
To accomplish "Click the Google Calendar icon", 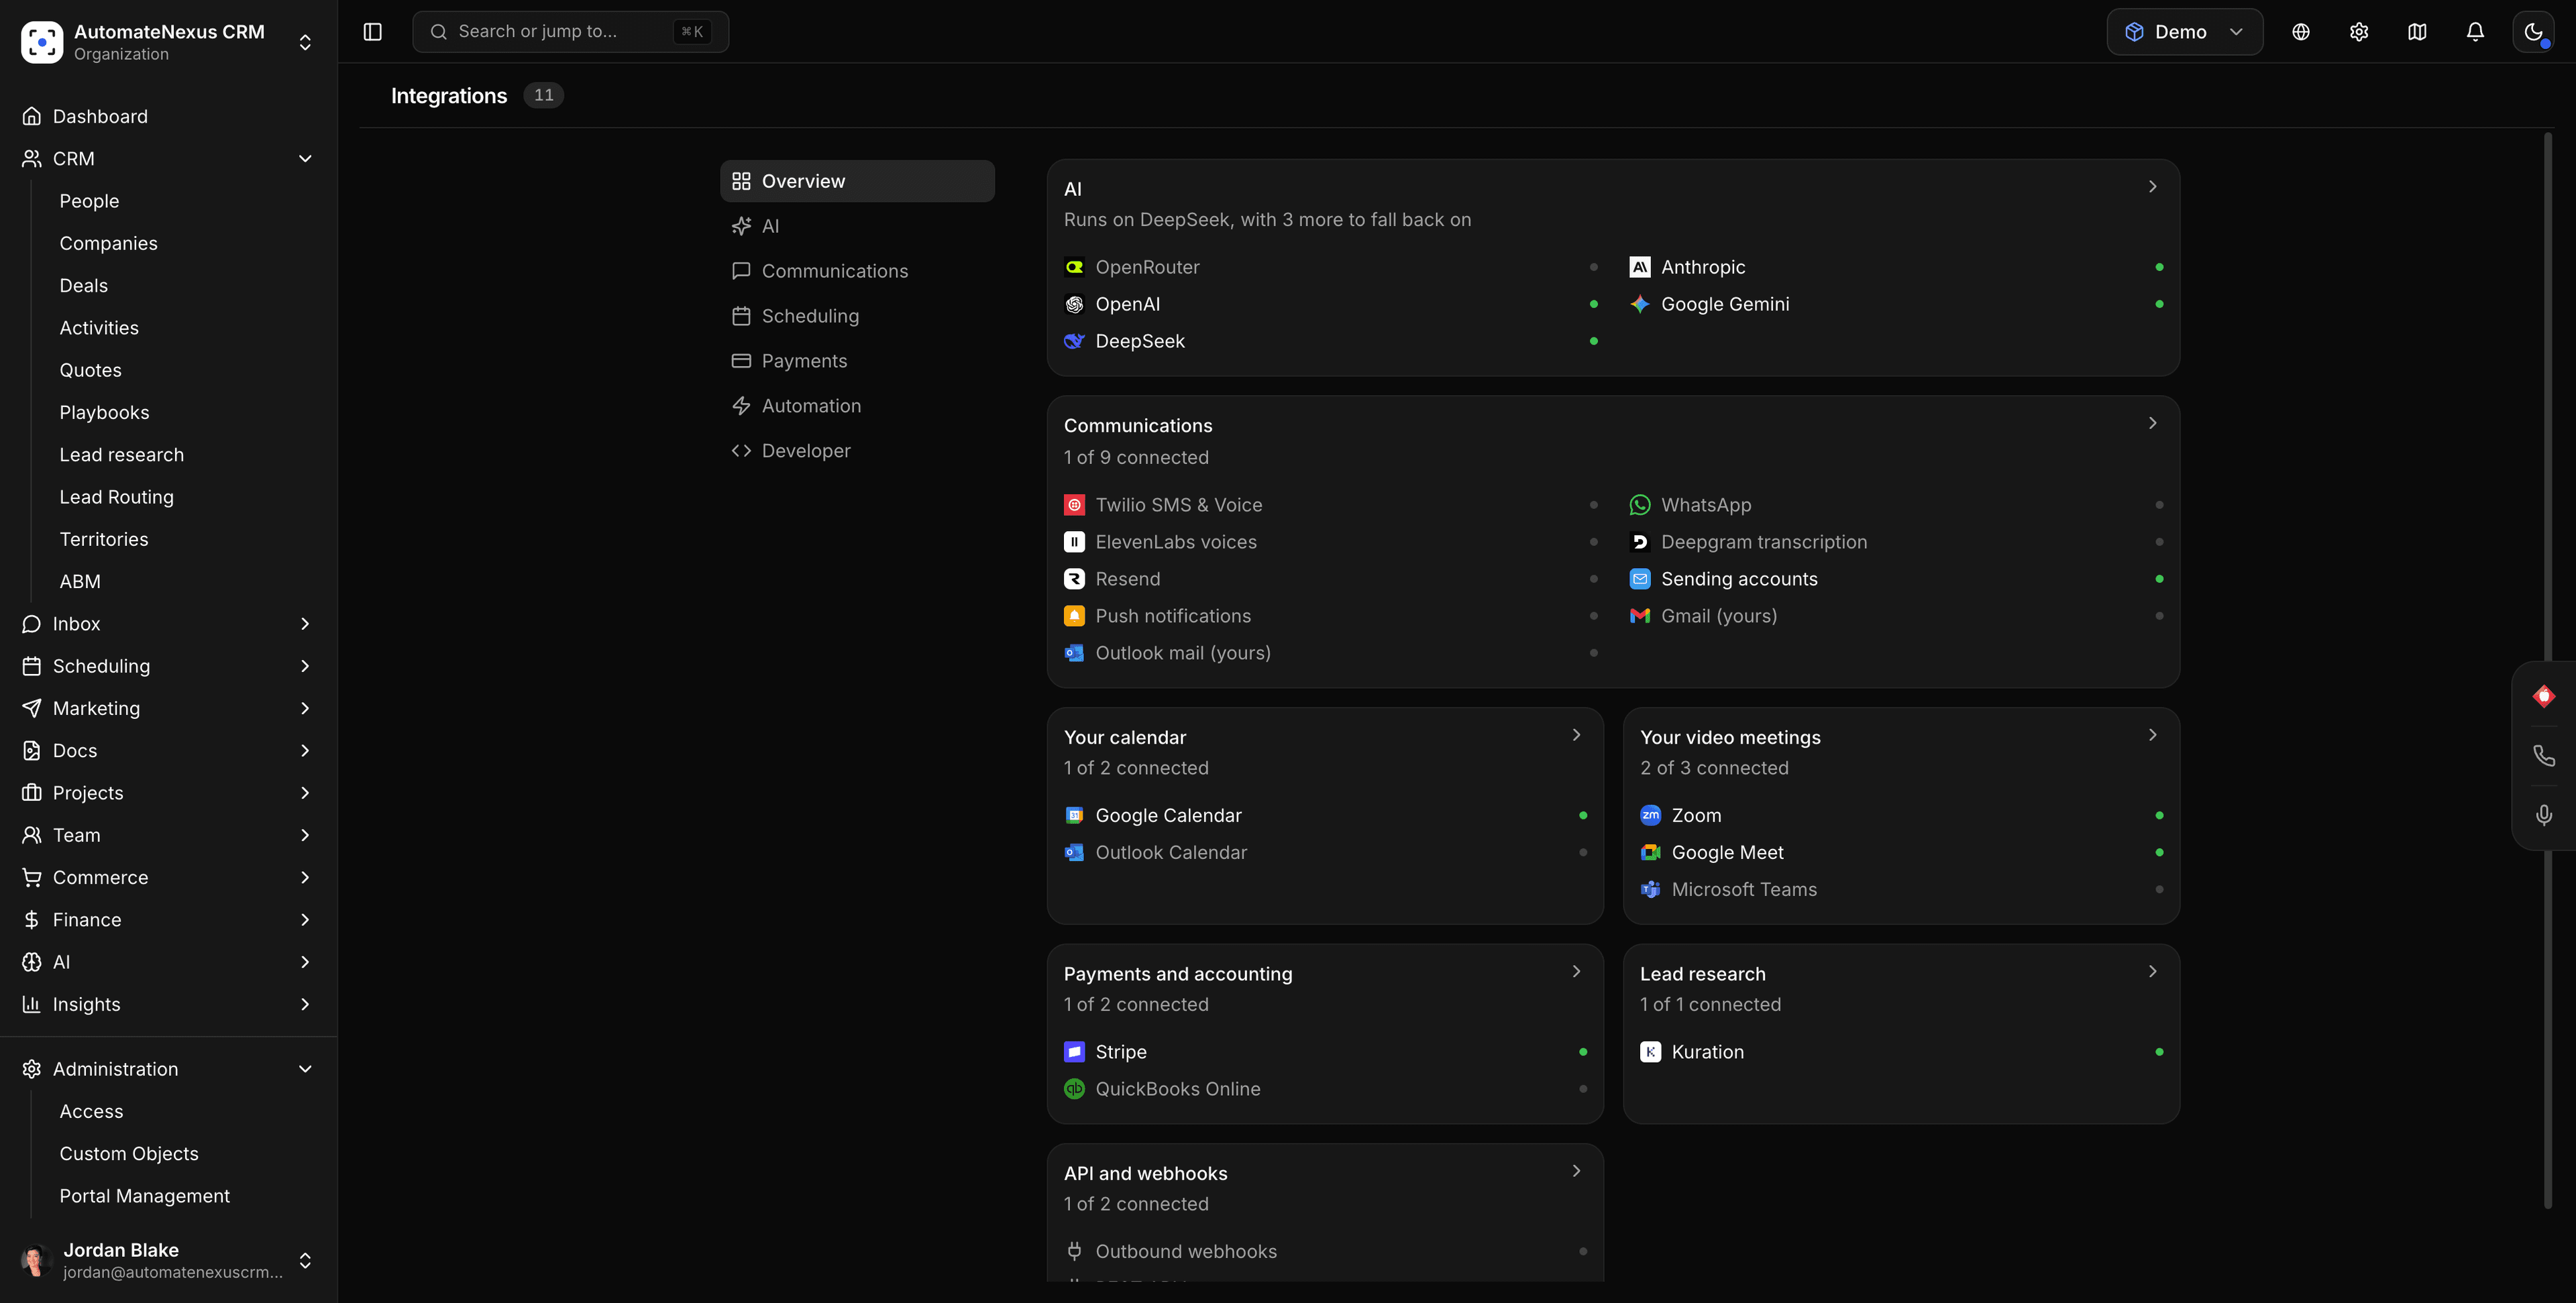I will pyautogui.click(x=1074, y=815).
